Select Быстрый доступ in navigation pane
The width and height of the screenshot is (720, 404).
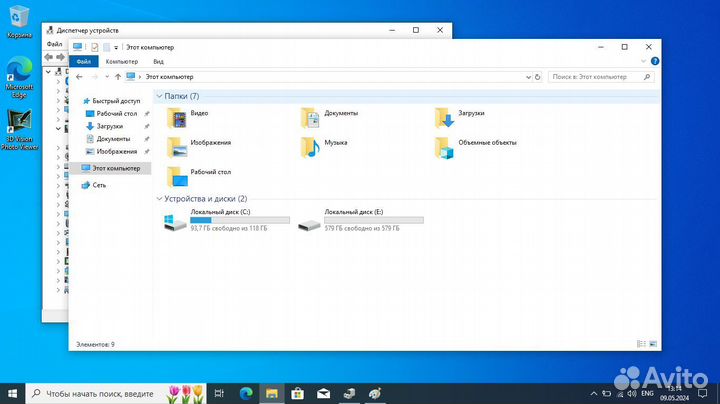click(116, 101)
